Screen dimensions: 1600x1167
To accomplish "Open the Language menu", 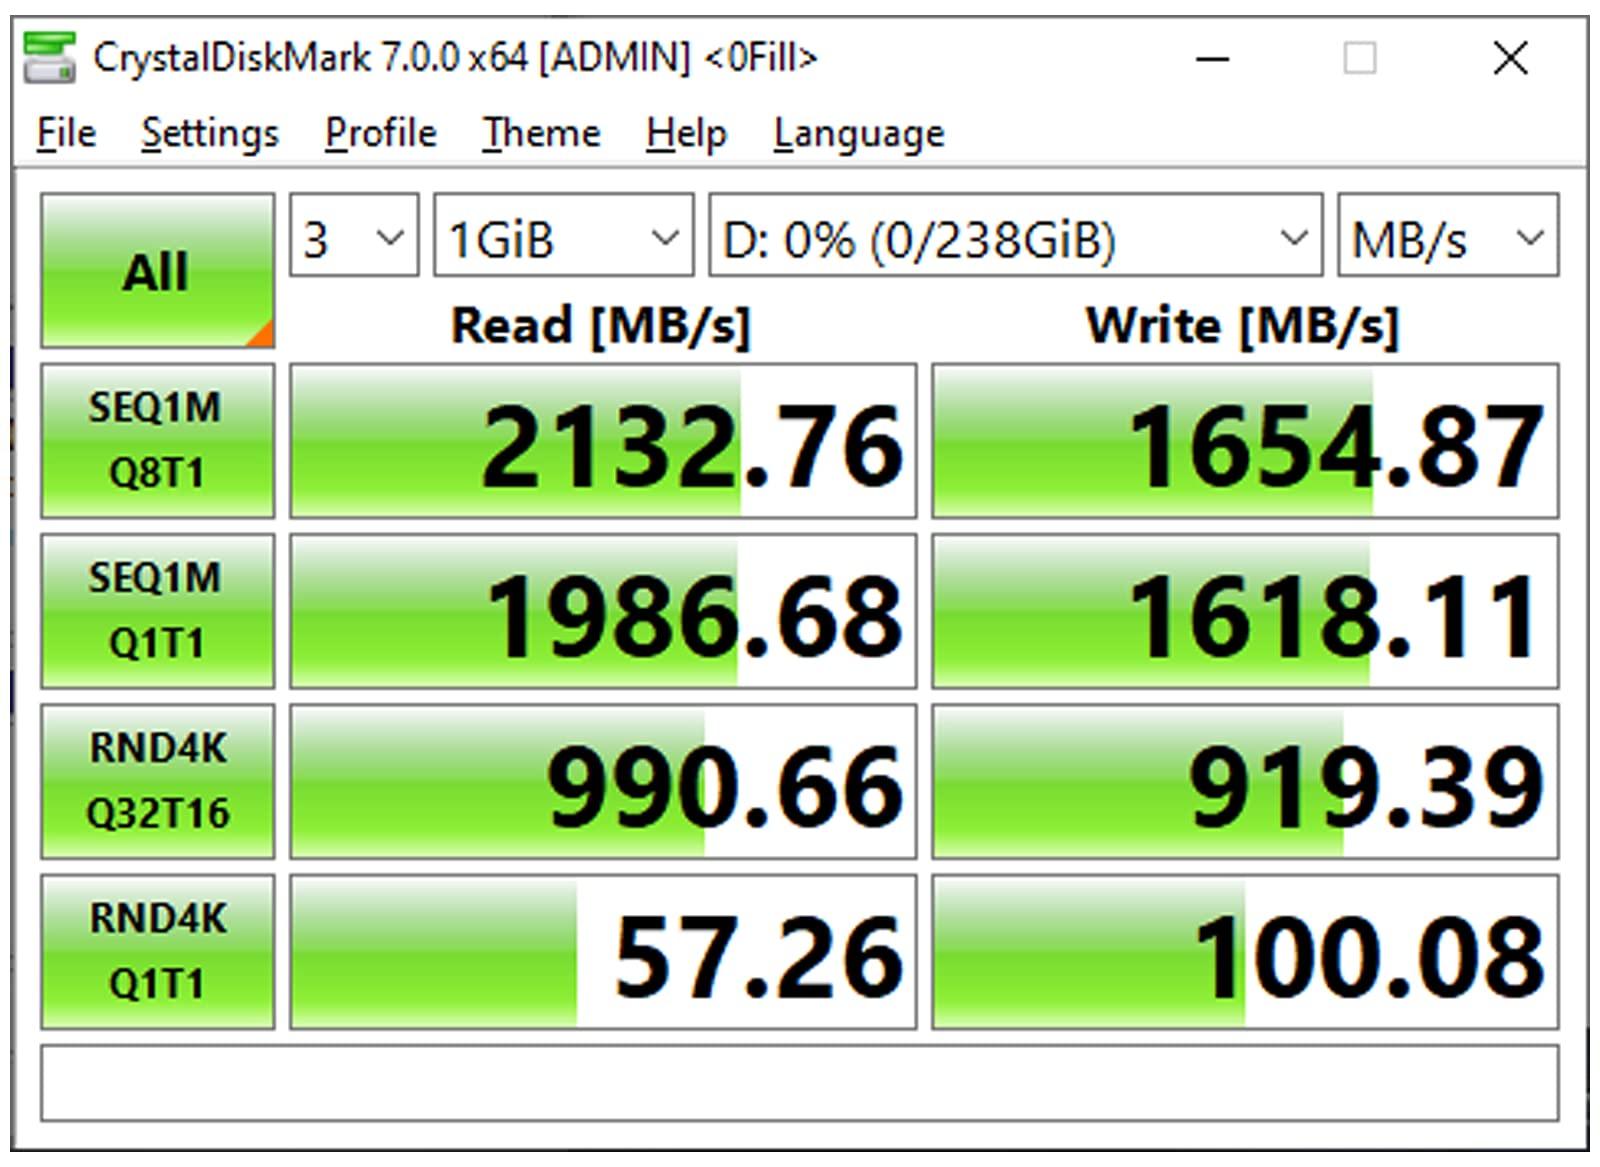I will (858, 133).
